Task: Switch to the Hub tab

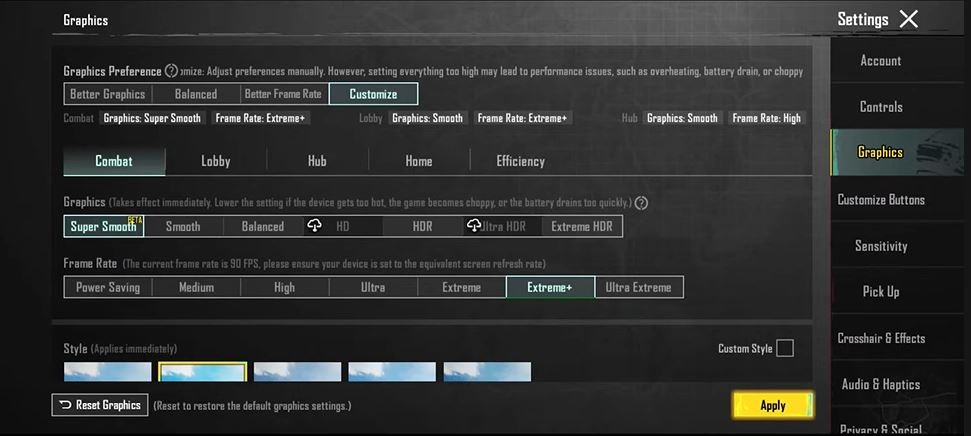Action: (x=317, y=161)
